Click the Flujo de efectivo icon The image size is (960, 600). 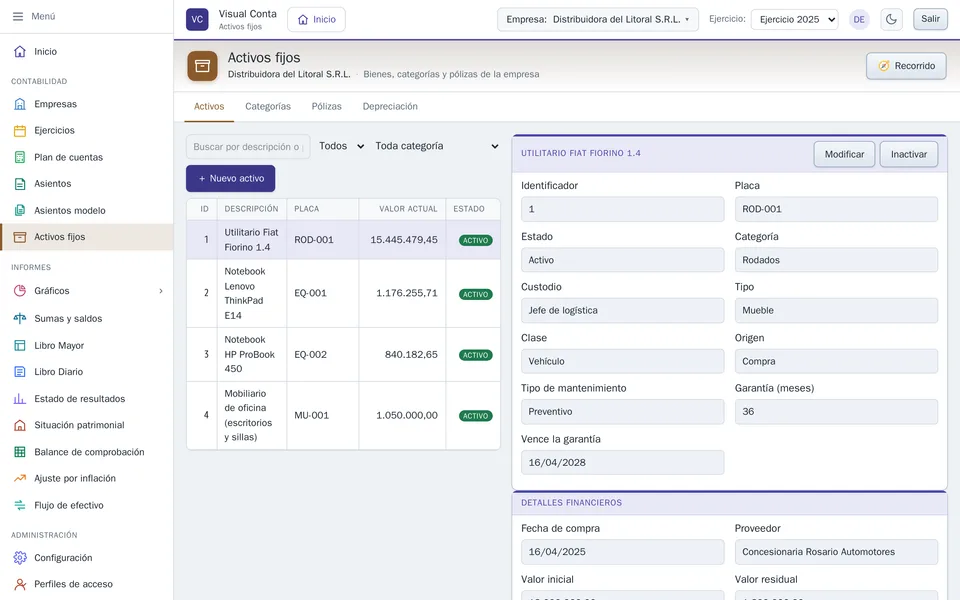20,505
